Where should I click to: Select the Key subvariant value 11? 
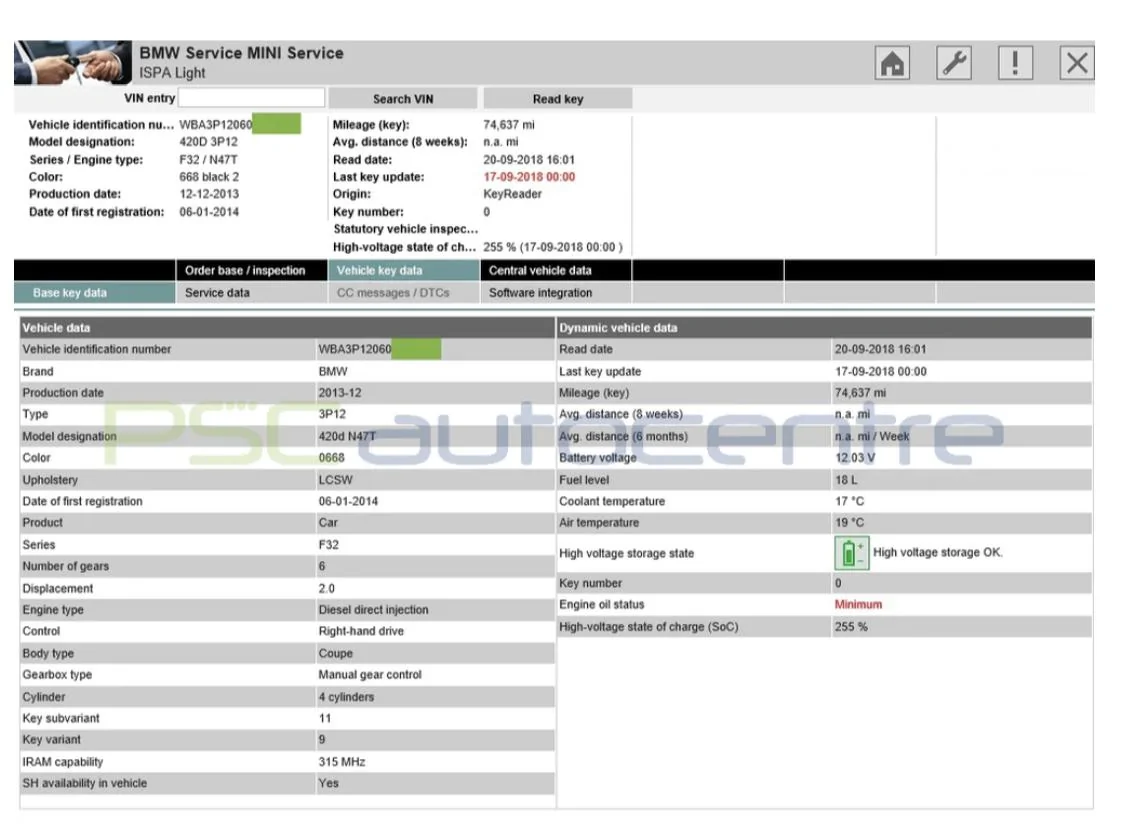(x=325, y=719)
